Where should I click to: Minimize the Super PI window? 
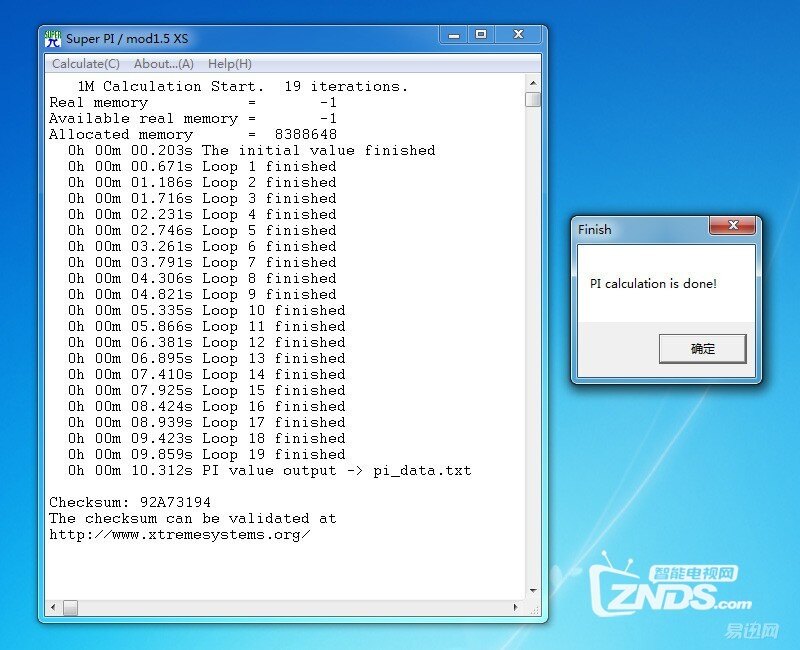453,35
